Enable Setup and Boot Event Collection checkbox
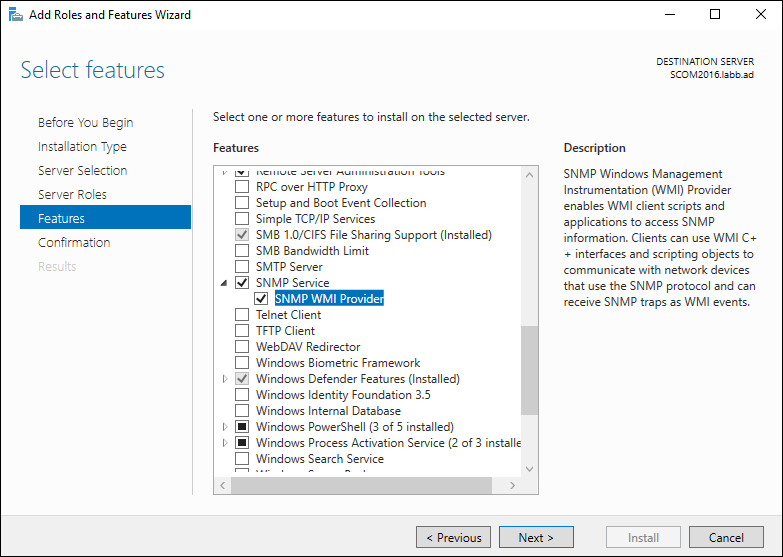This screenshot has height=557, width=783. 242,203
